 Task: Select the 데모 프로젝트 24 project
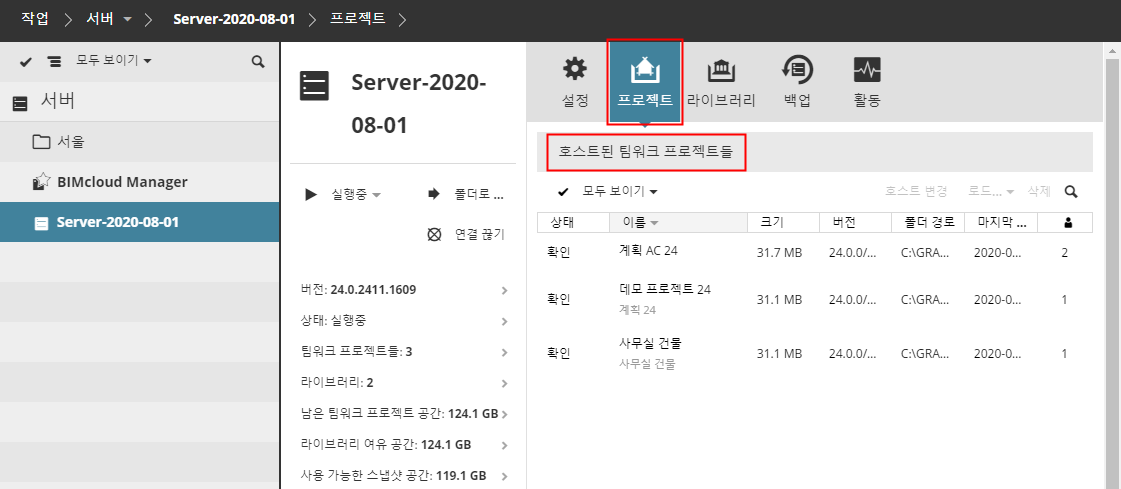[665, 290]
